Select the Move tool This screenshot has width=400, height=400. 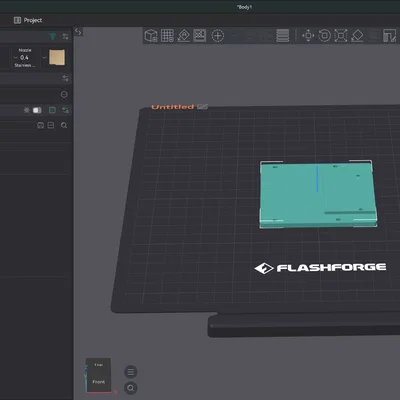pyautogui.click(x=308, y=35)
